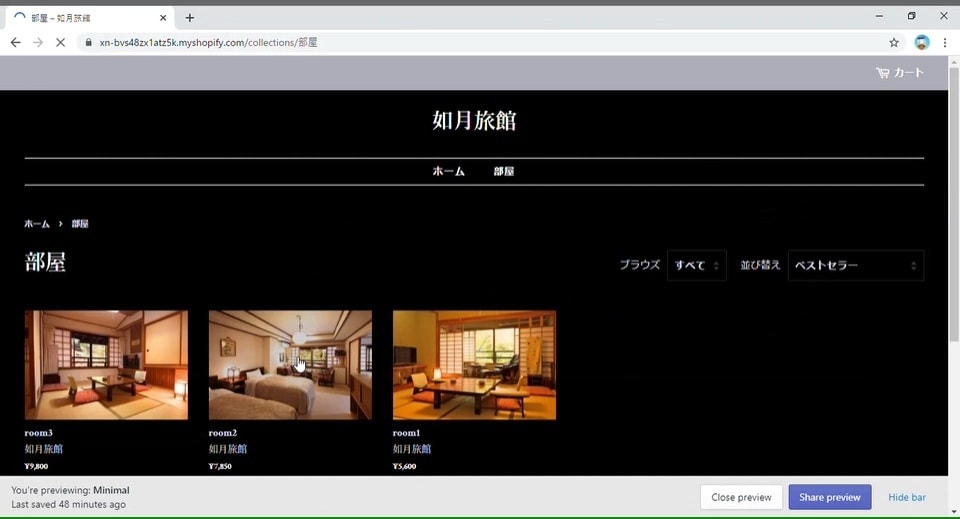The image size is (960, 519).
Task: Open the カート cart link
Action: pyautogui.click(x=899, y=72)
